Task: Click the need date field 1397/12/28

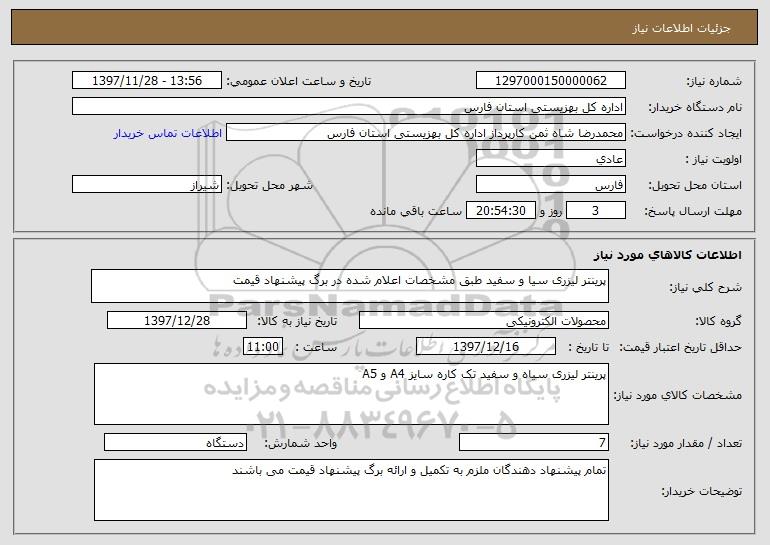Action: pos(177,321)
